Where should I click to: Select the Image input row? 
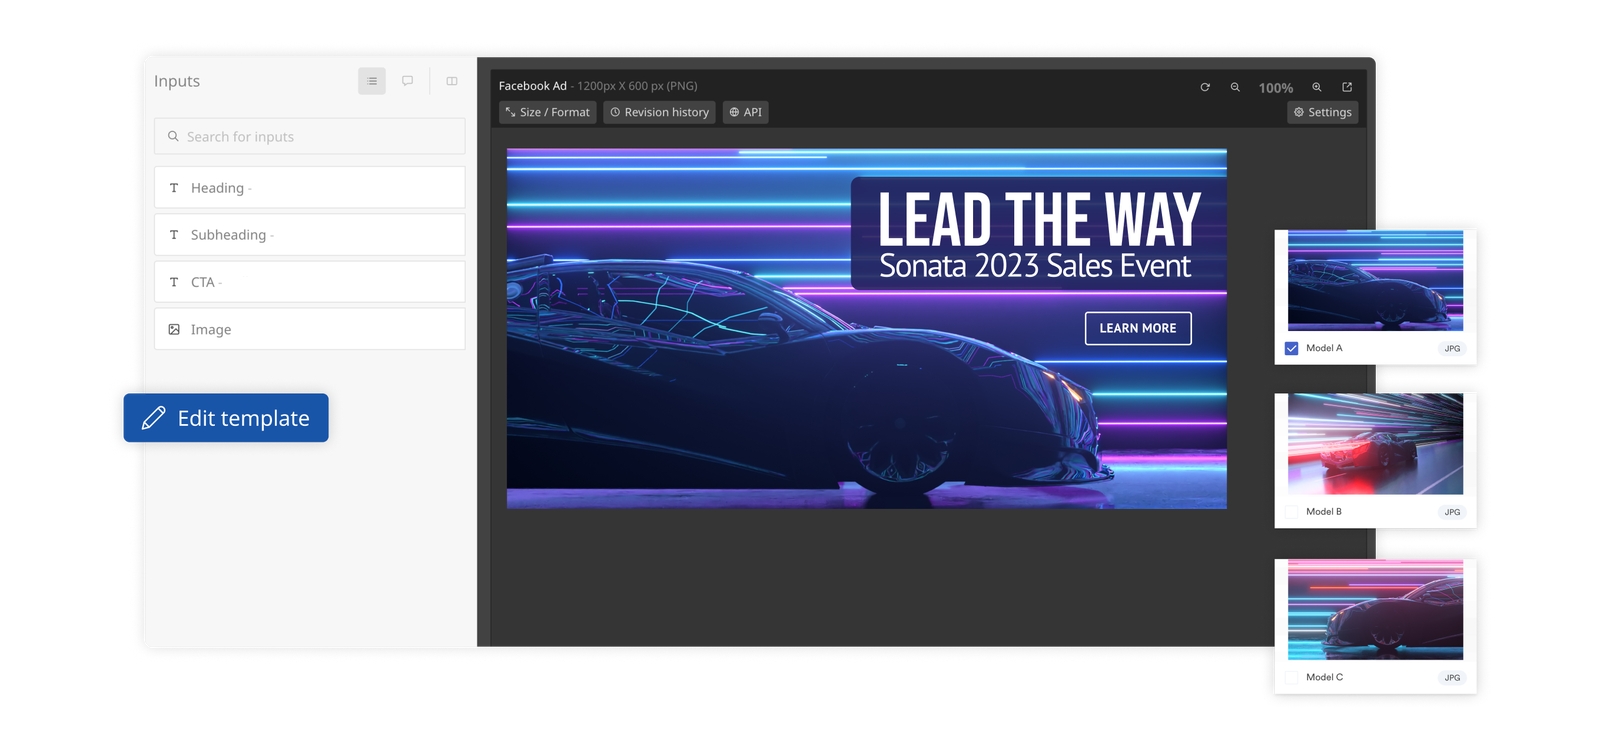pos(310,329)
